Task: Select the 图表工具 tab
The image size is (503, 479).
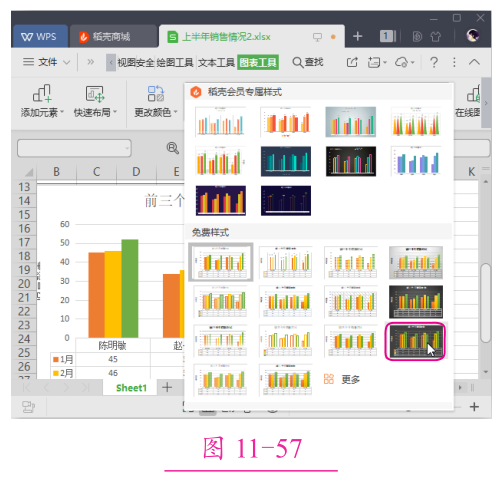Action: pos(258,62)
